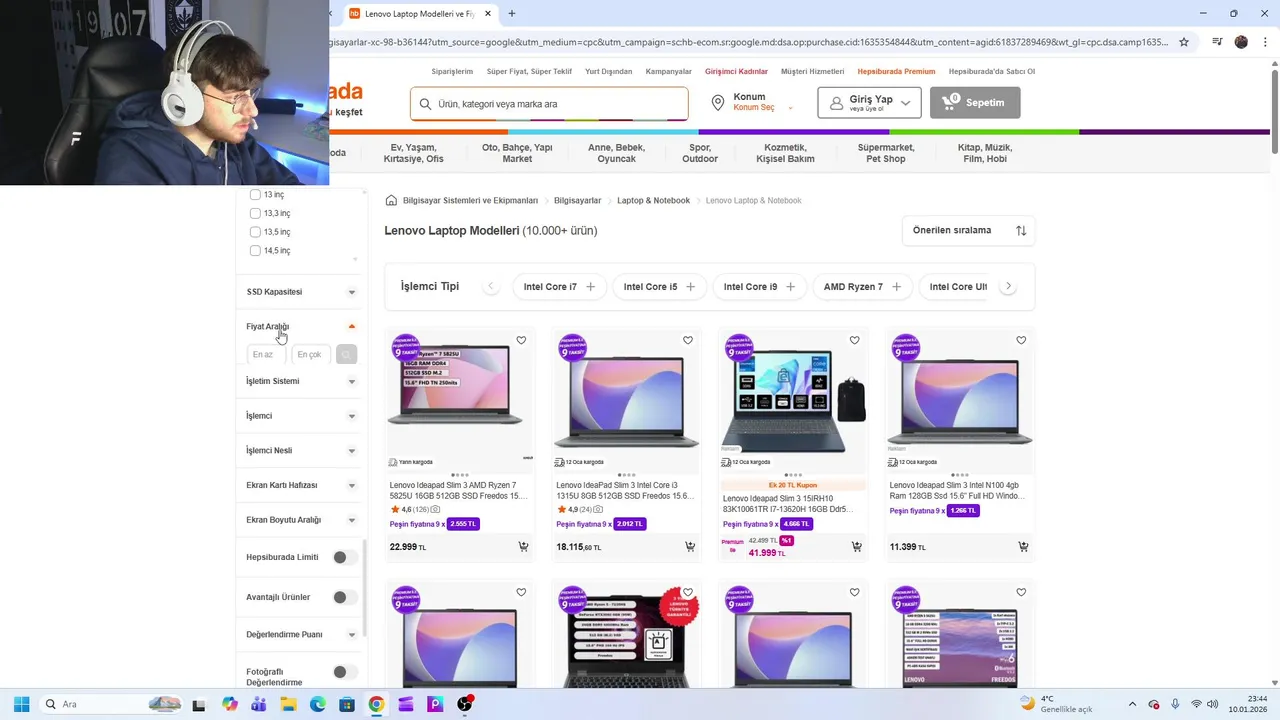This screenshot has height=720, width=1280.
Task: Add 11.399 TL laptop to cart
Action: tap(1023, 546)
